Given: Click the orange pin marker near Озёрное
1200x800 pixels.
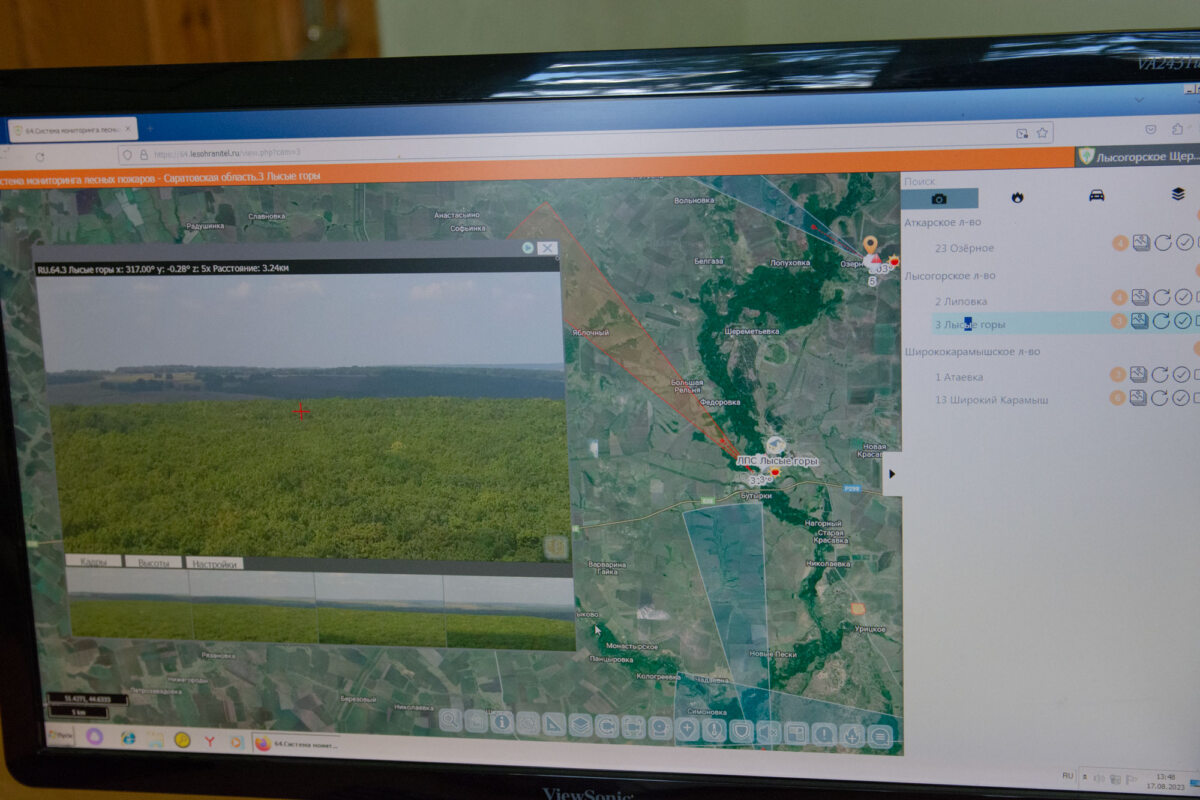Looking at the screenshot, I should [870, 245].
